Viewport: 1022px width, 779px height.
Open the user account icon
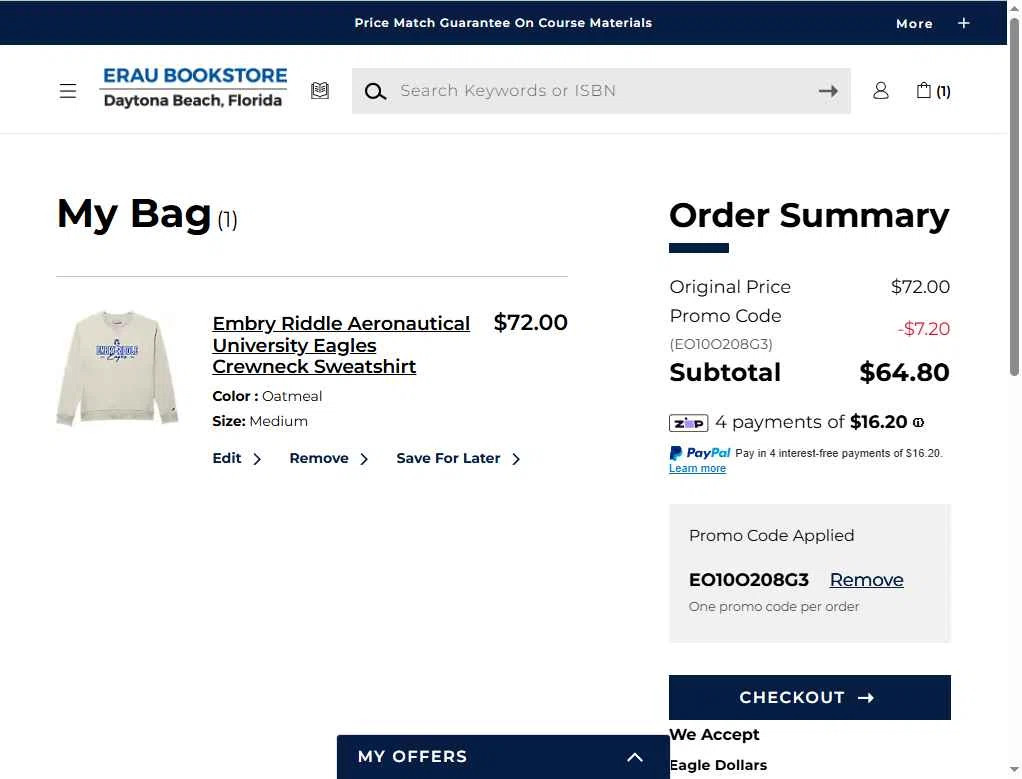click(881, 91)
